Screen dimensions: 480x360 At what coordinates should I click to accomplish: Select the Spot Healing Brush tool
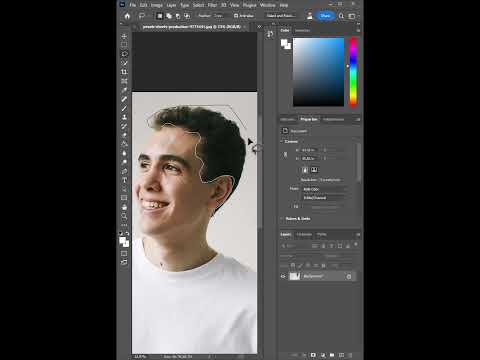124,99
